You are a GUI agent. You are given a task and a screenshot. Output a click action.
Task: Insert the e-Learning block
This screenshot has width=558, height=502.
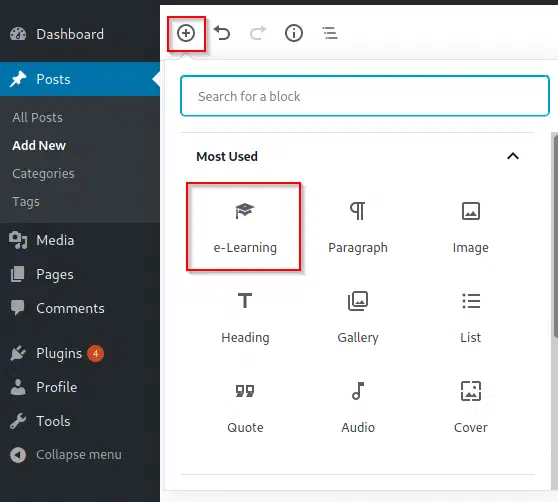244,227
